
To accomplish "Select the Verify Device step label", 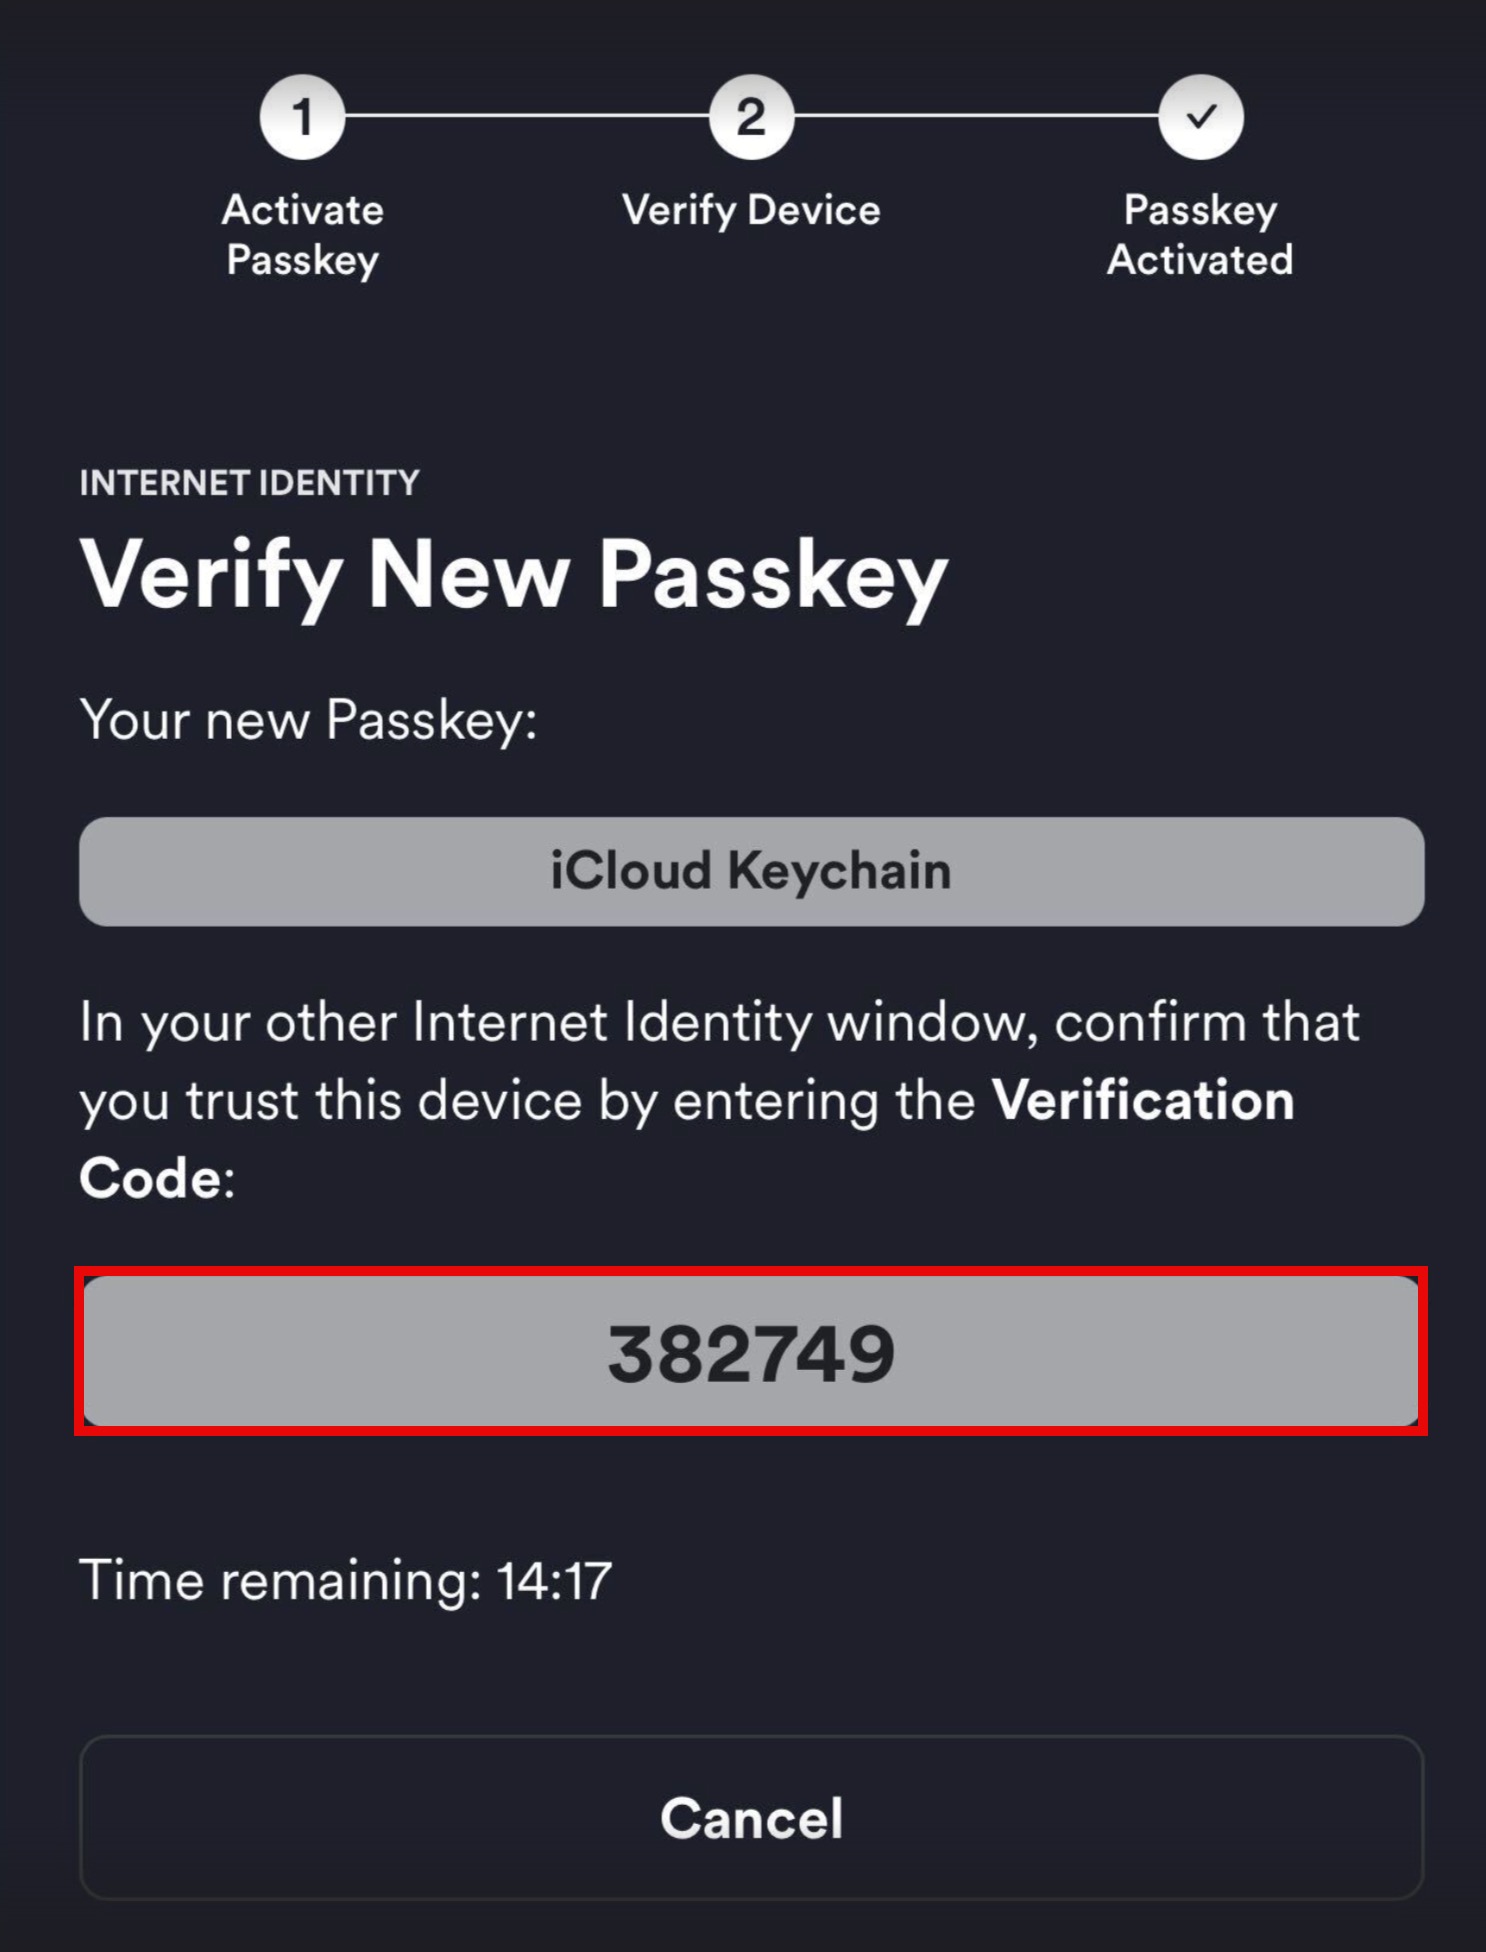I will point(751,210).
